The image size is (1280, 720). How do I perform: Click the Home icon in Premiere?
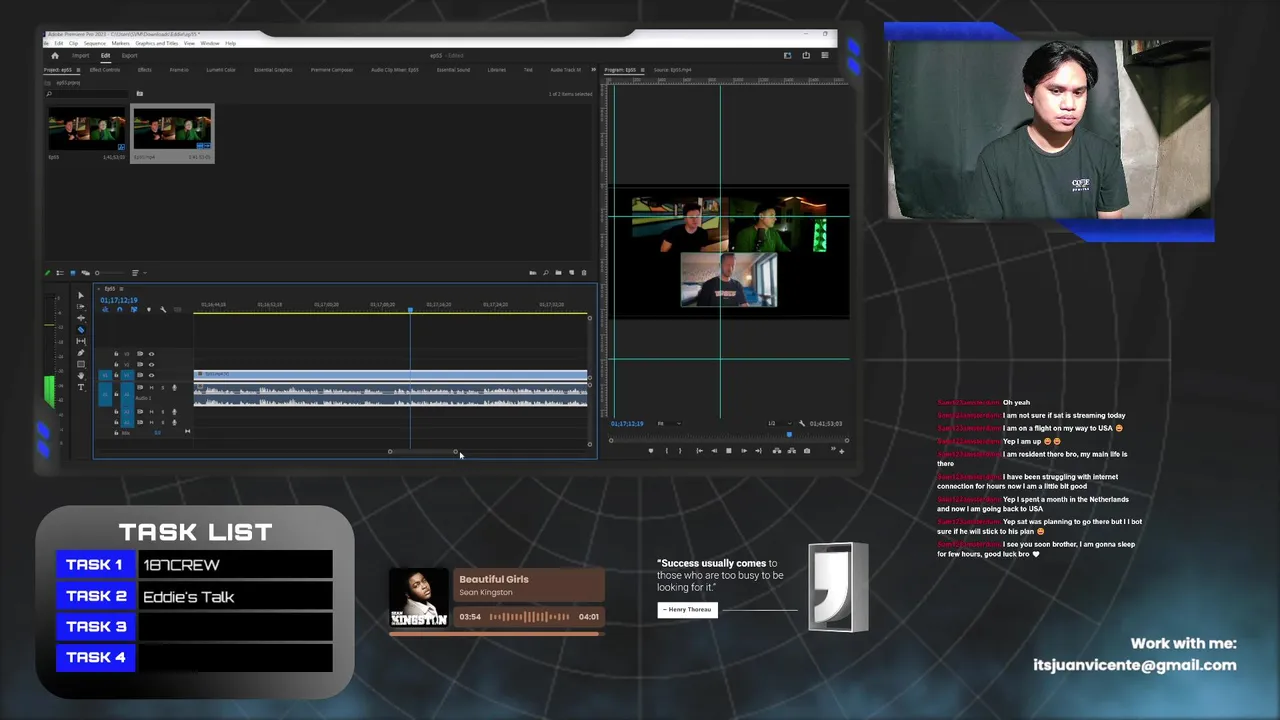coord(55,56)
